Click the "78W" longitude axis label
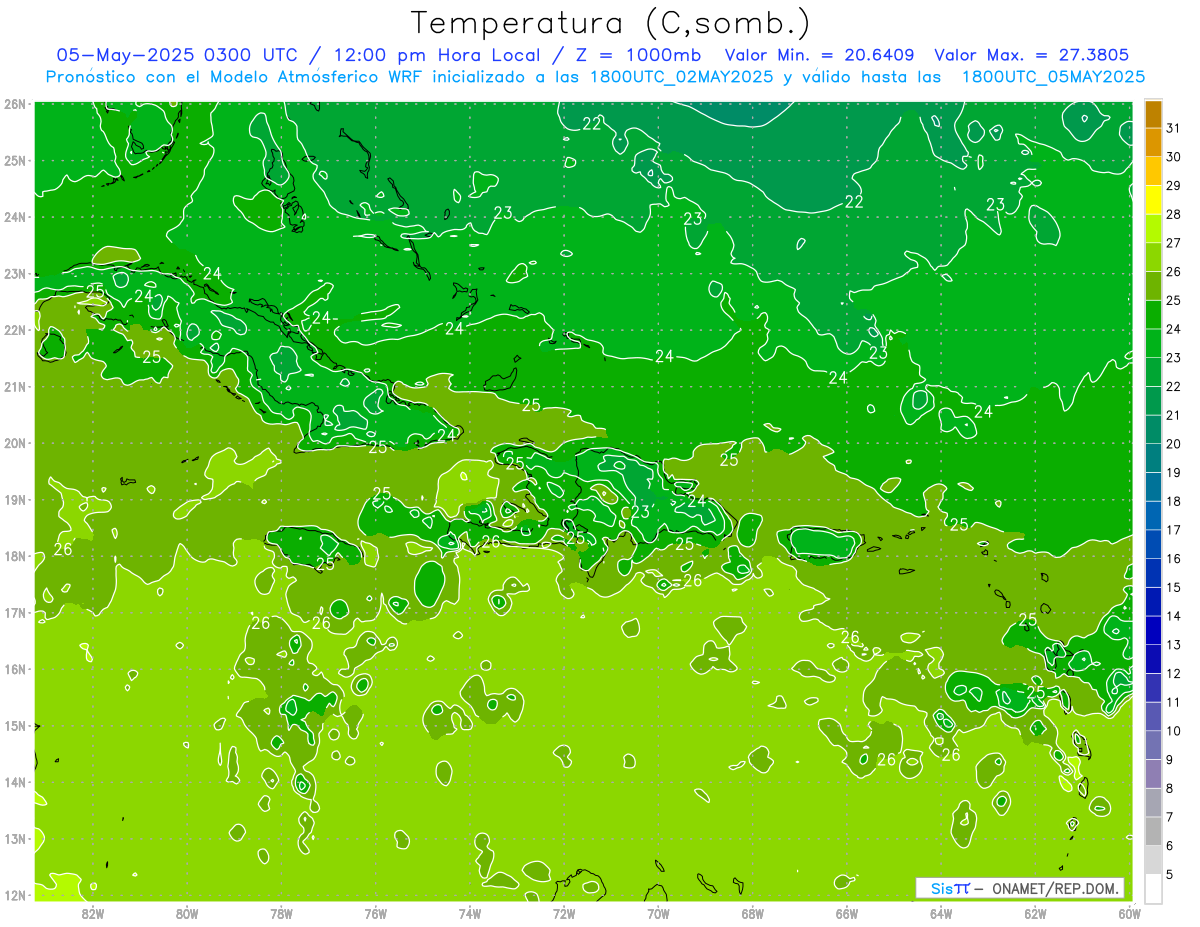Screen dimensions: 1200x927 tap(281, 913)
